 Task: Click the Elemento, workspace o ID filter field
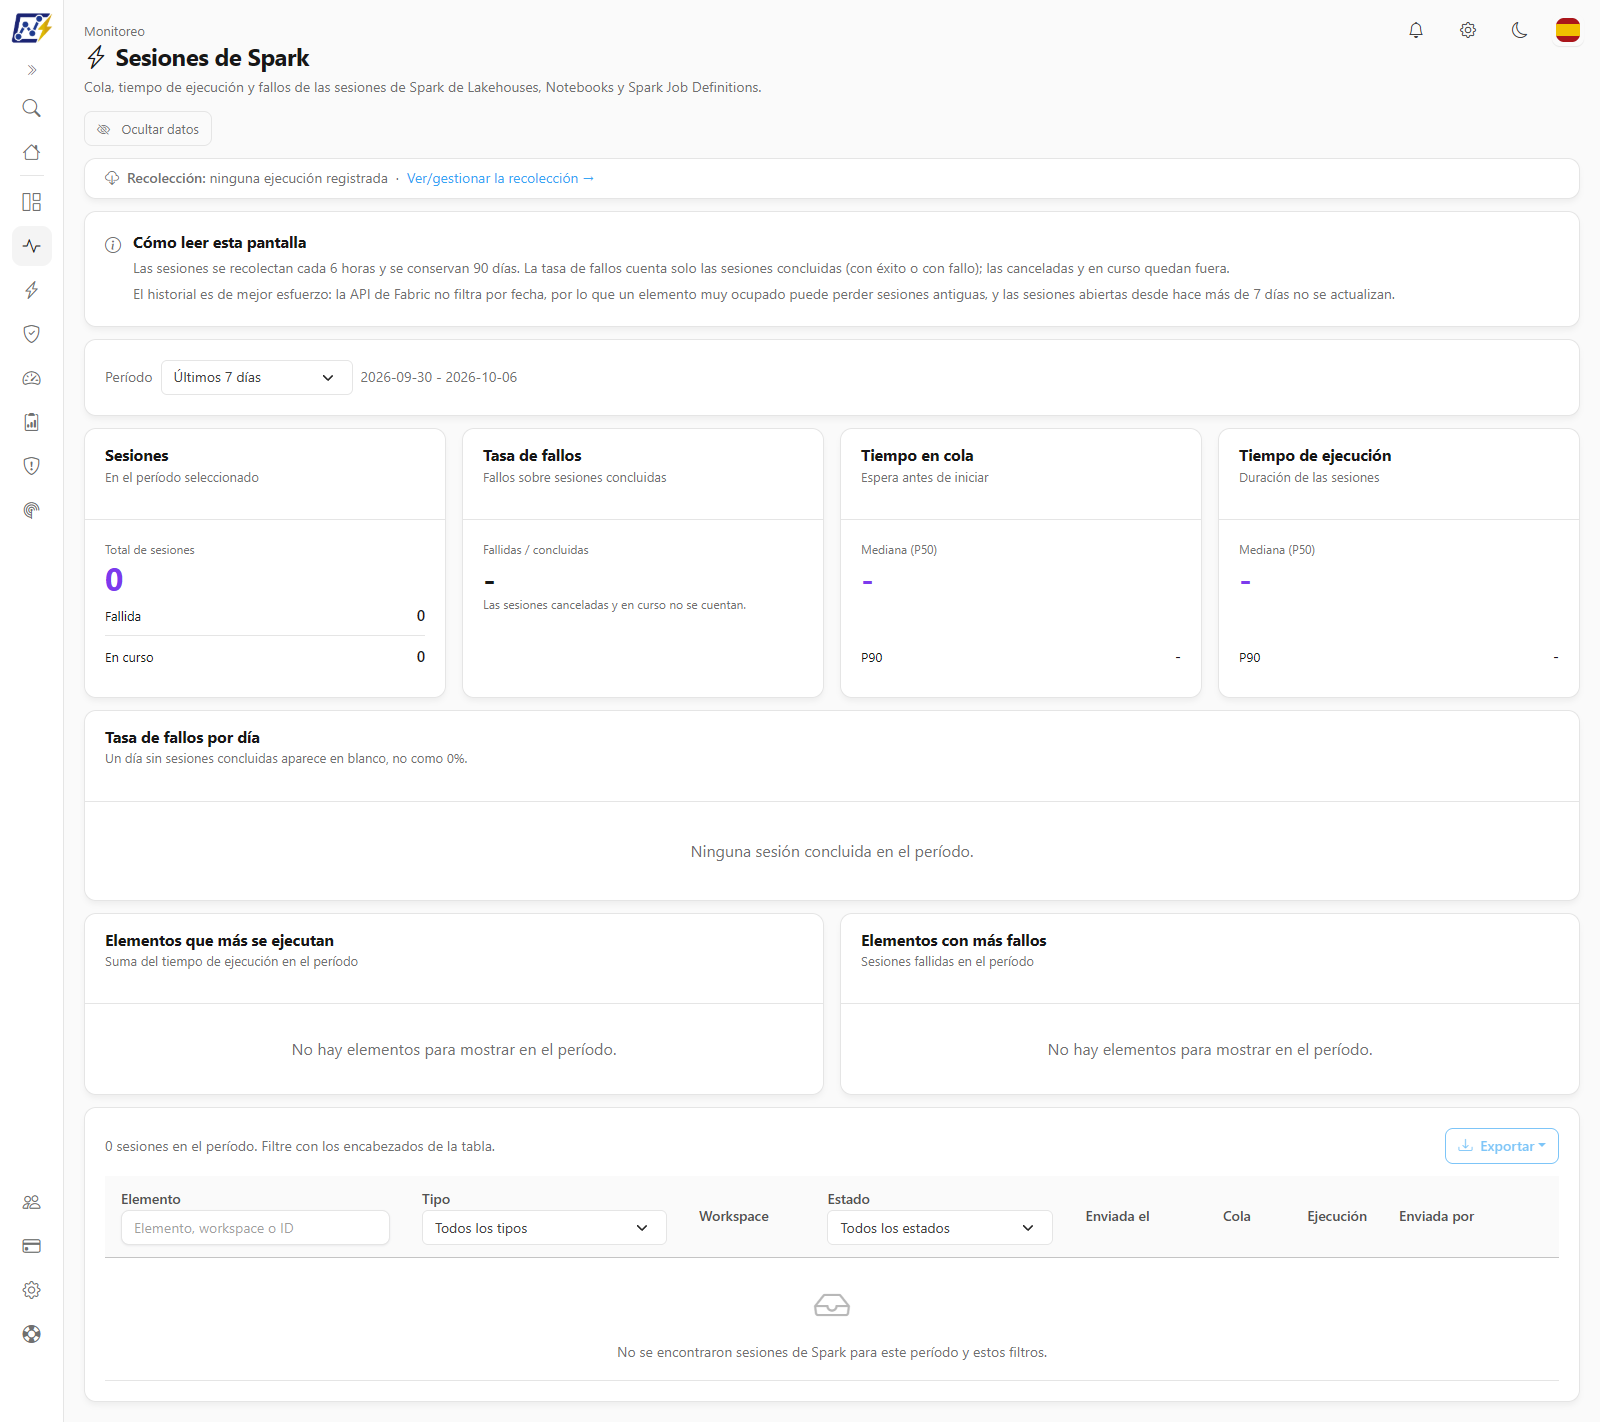(255, 1228)
